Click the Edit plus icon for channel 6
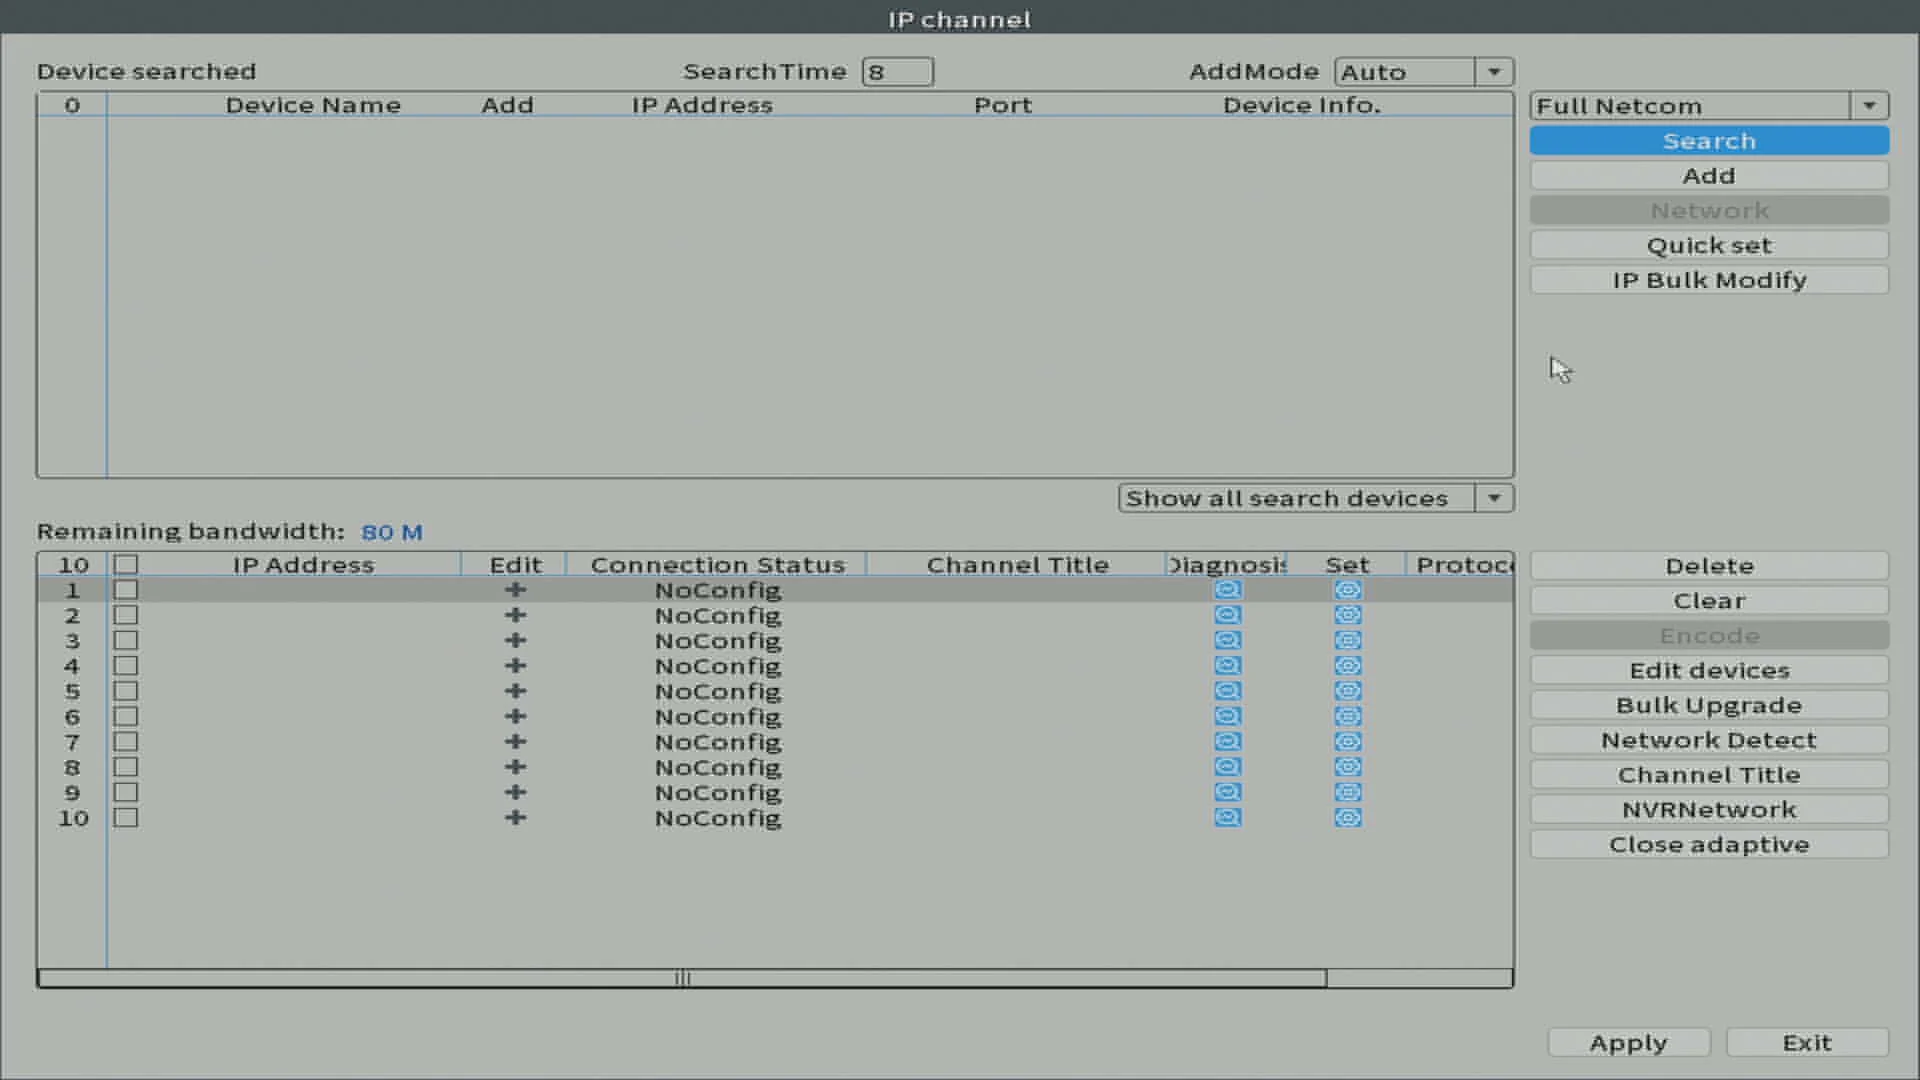The image size is (1920, 1080). (516, 716)
